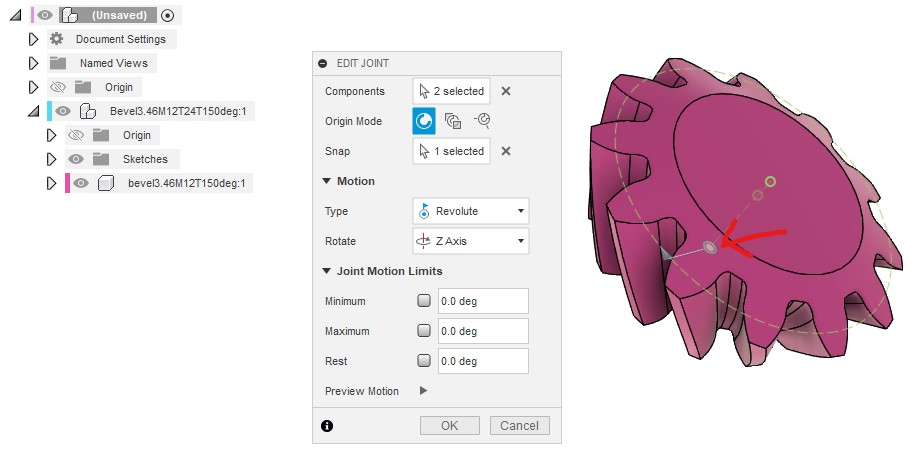Click the Document Settings gear icon
This screenshot has width=917, height=457.
(x=57, y=39)
